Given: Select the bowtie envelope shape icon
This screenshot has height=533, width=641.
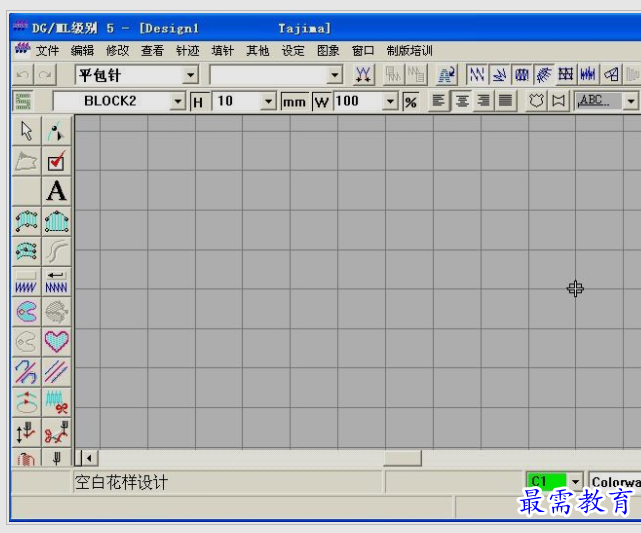Looking at the screenshot, I should [558, 101].
